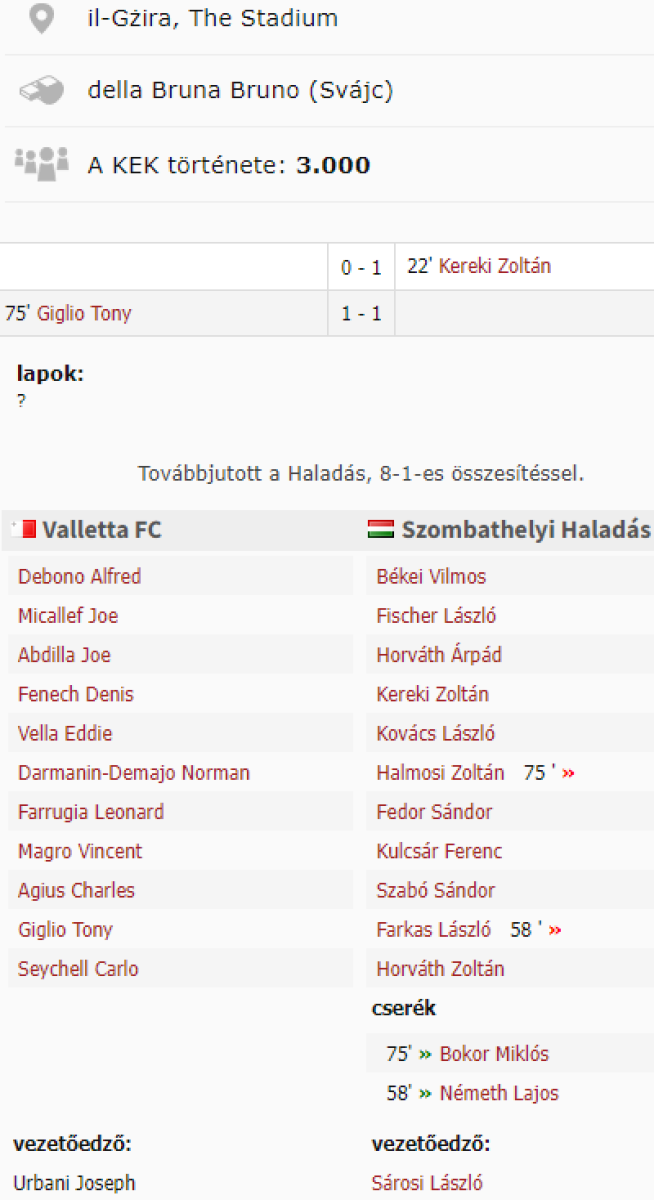Open Giglio Tony in goals table
Viewport: 654px width, 1200px height.
tap(84, 314)
